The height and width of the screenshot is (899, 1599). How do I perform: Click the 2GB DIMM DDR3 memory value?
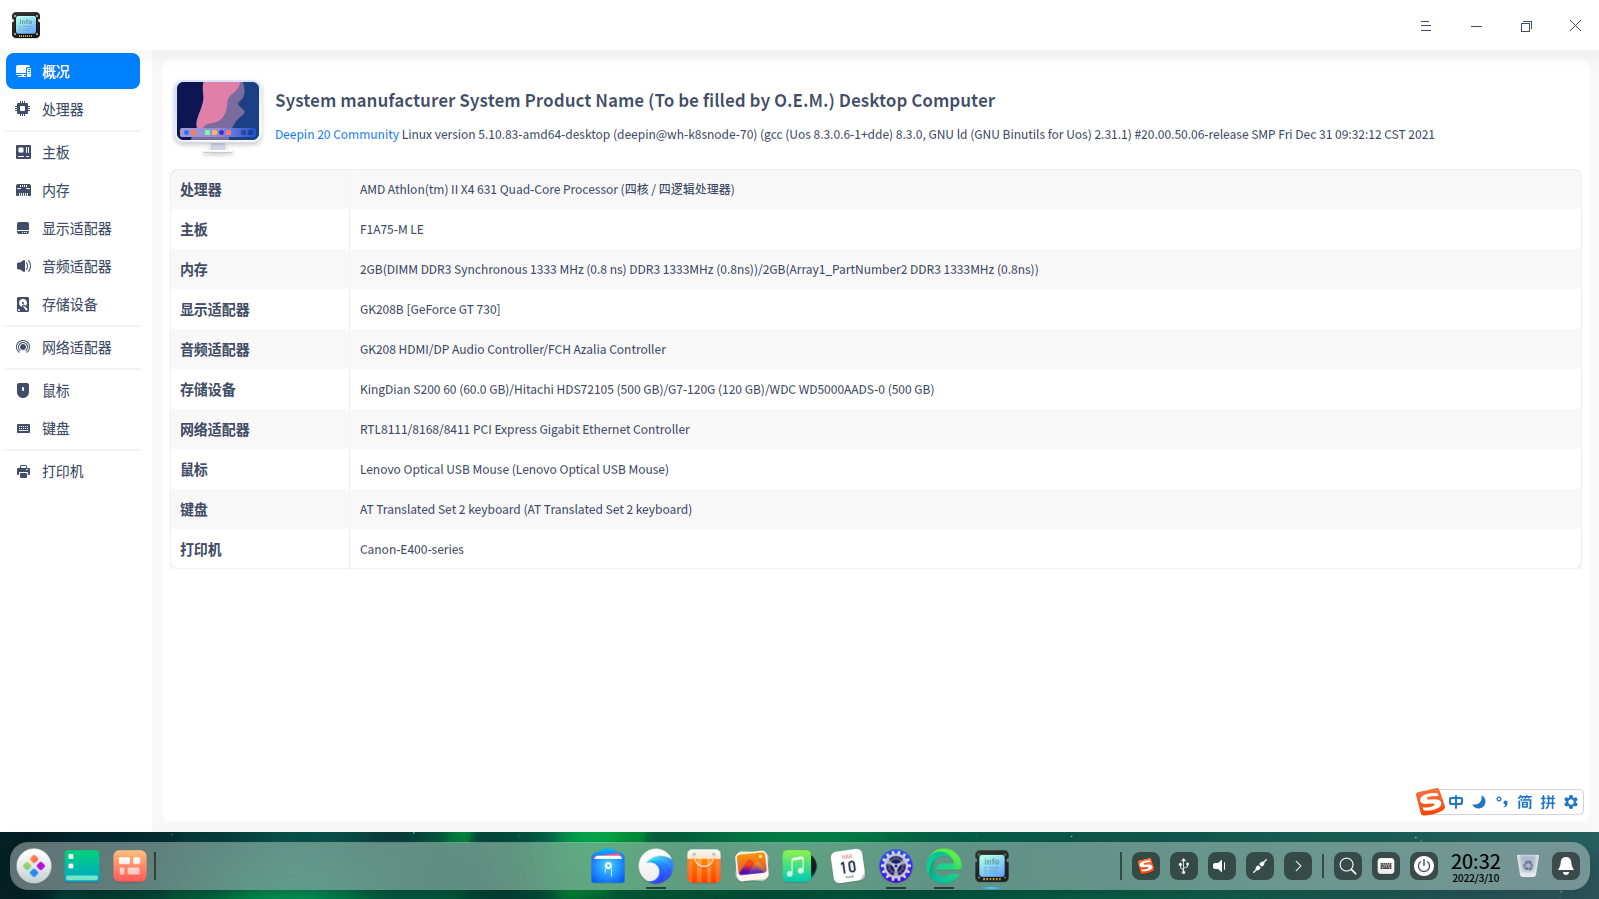[699, 269]
